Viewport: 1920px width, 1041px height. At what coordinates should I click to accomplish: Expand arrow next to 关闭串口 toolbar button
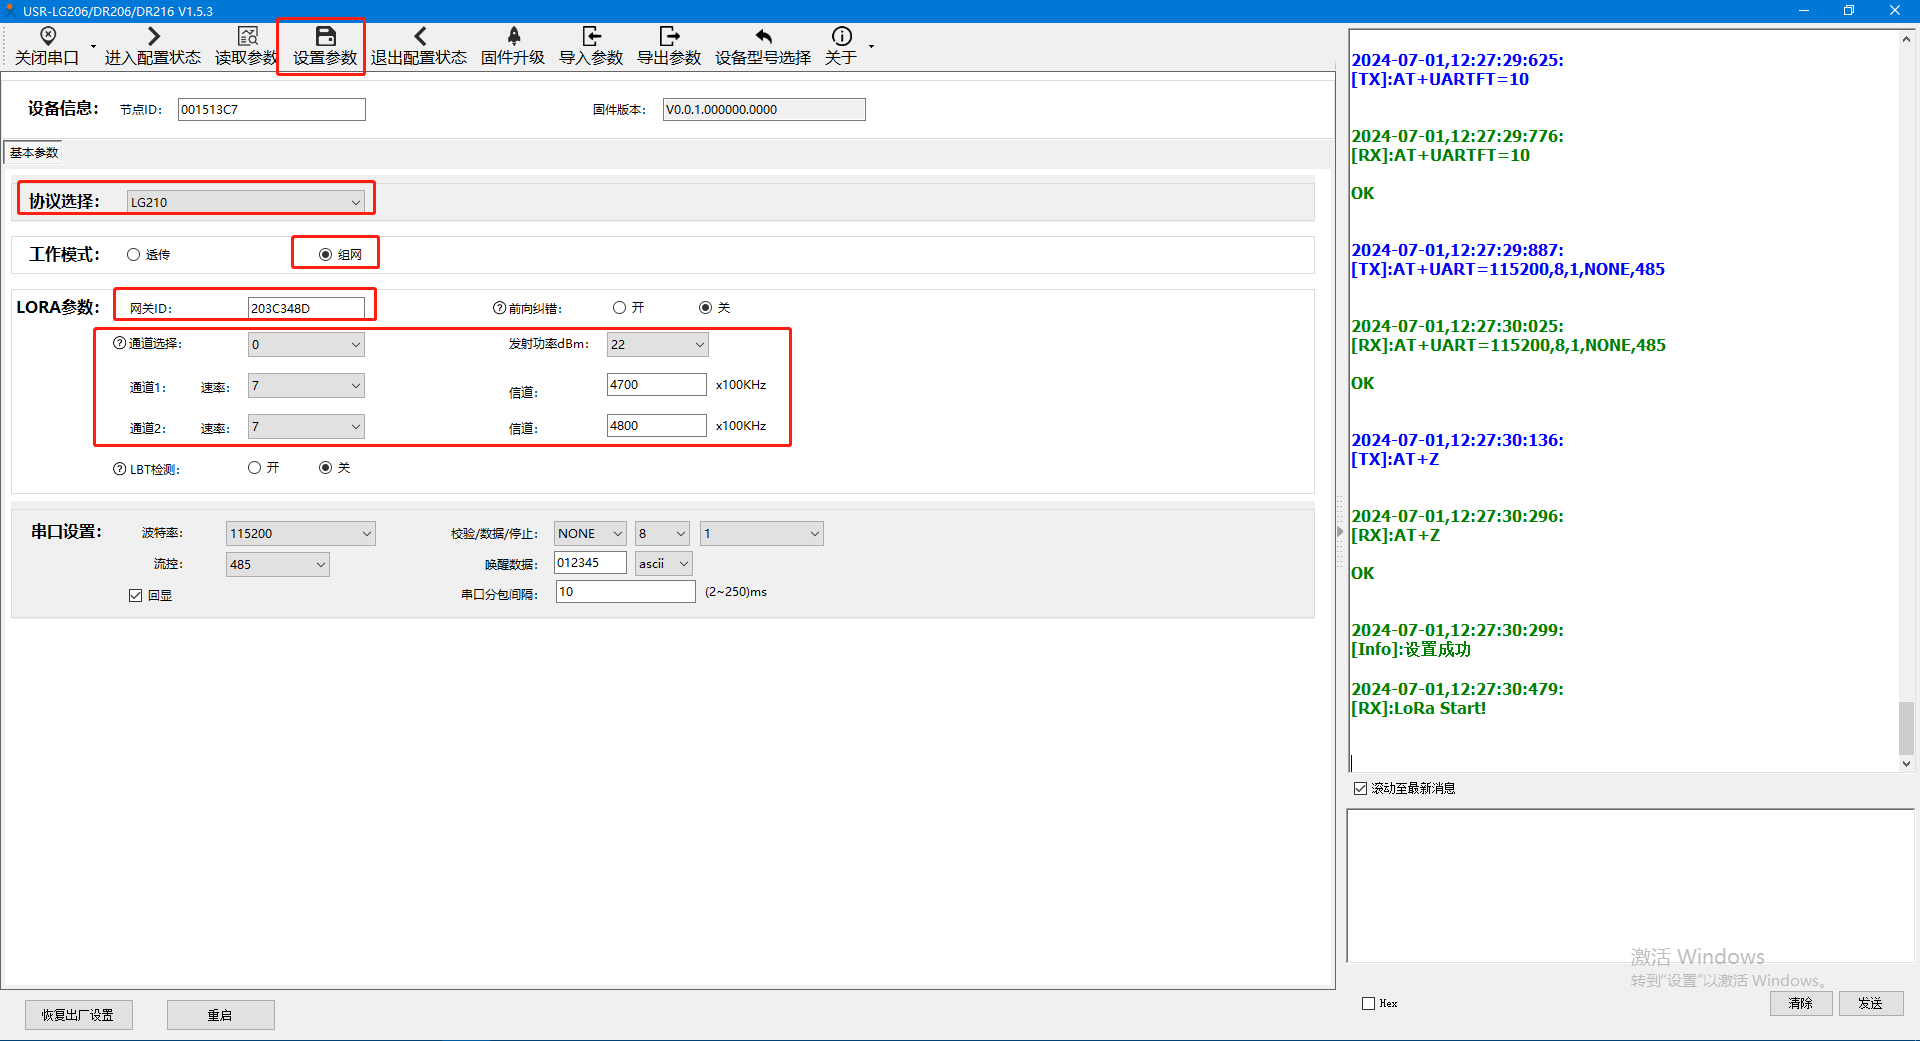[x=93, y=46]
